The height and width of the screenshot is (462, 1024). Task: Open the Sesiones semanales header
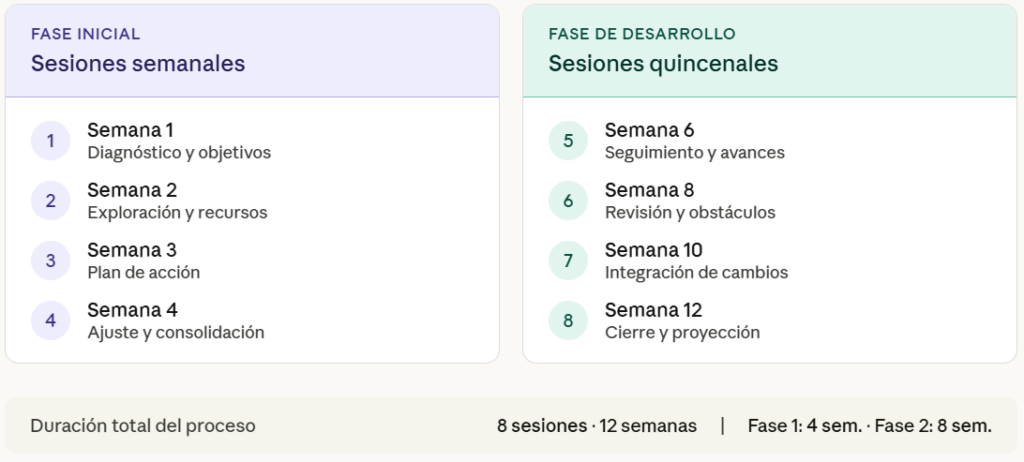coord(138,64)
